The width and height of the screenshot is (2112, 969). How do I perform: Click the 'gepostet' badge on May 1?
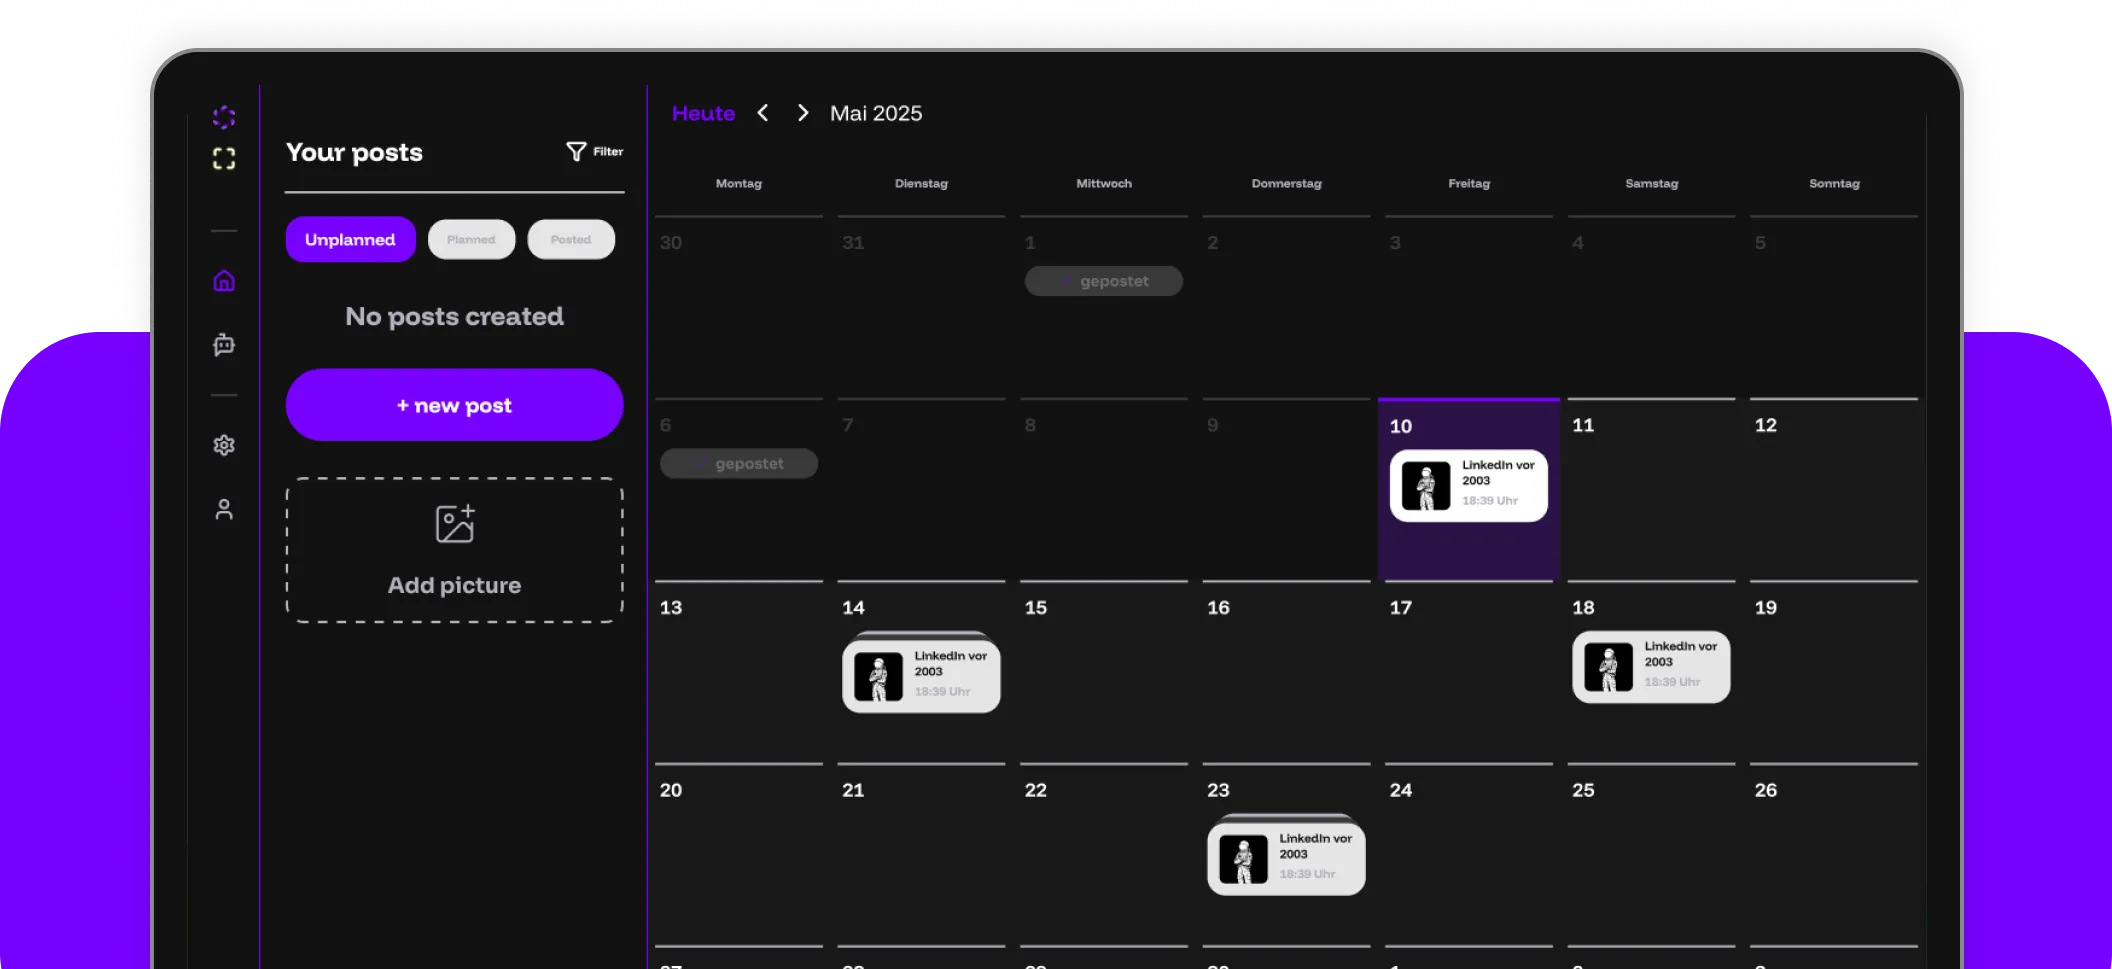point(1103,281)
